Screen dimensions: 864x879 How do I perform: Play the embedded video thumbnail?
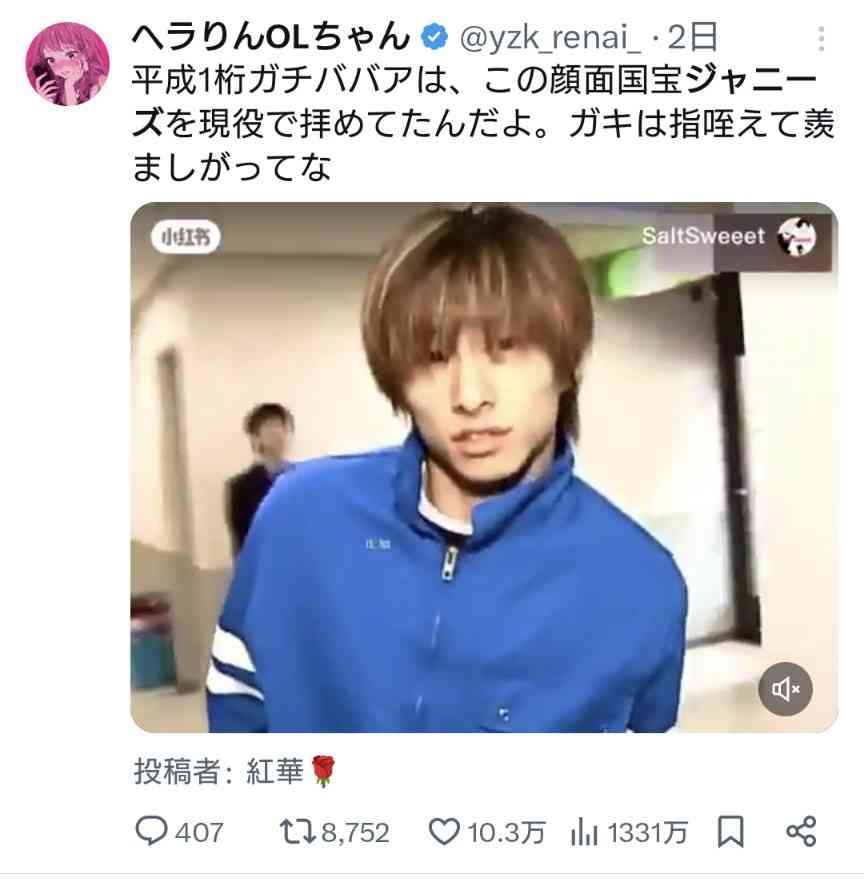(484, 467)
